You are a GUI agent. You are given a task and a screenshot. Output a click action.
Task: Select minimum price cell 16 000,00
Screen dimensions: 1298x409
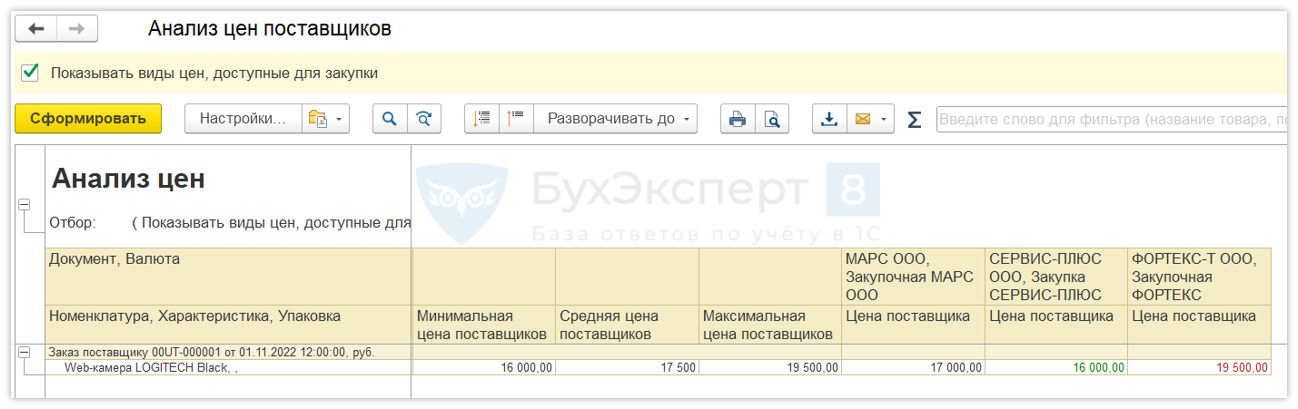point(484,367)
